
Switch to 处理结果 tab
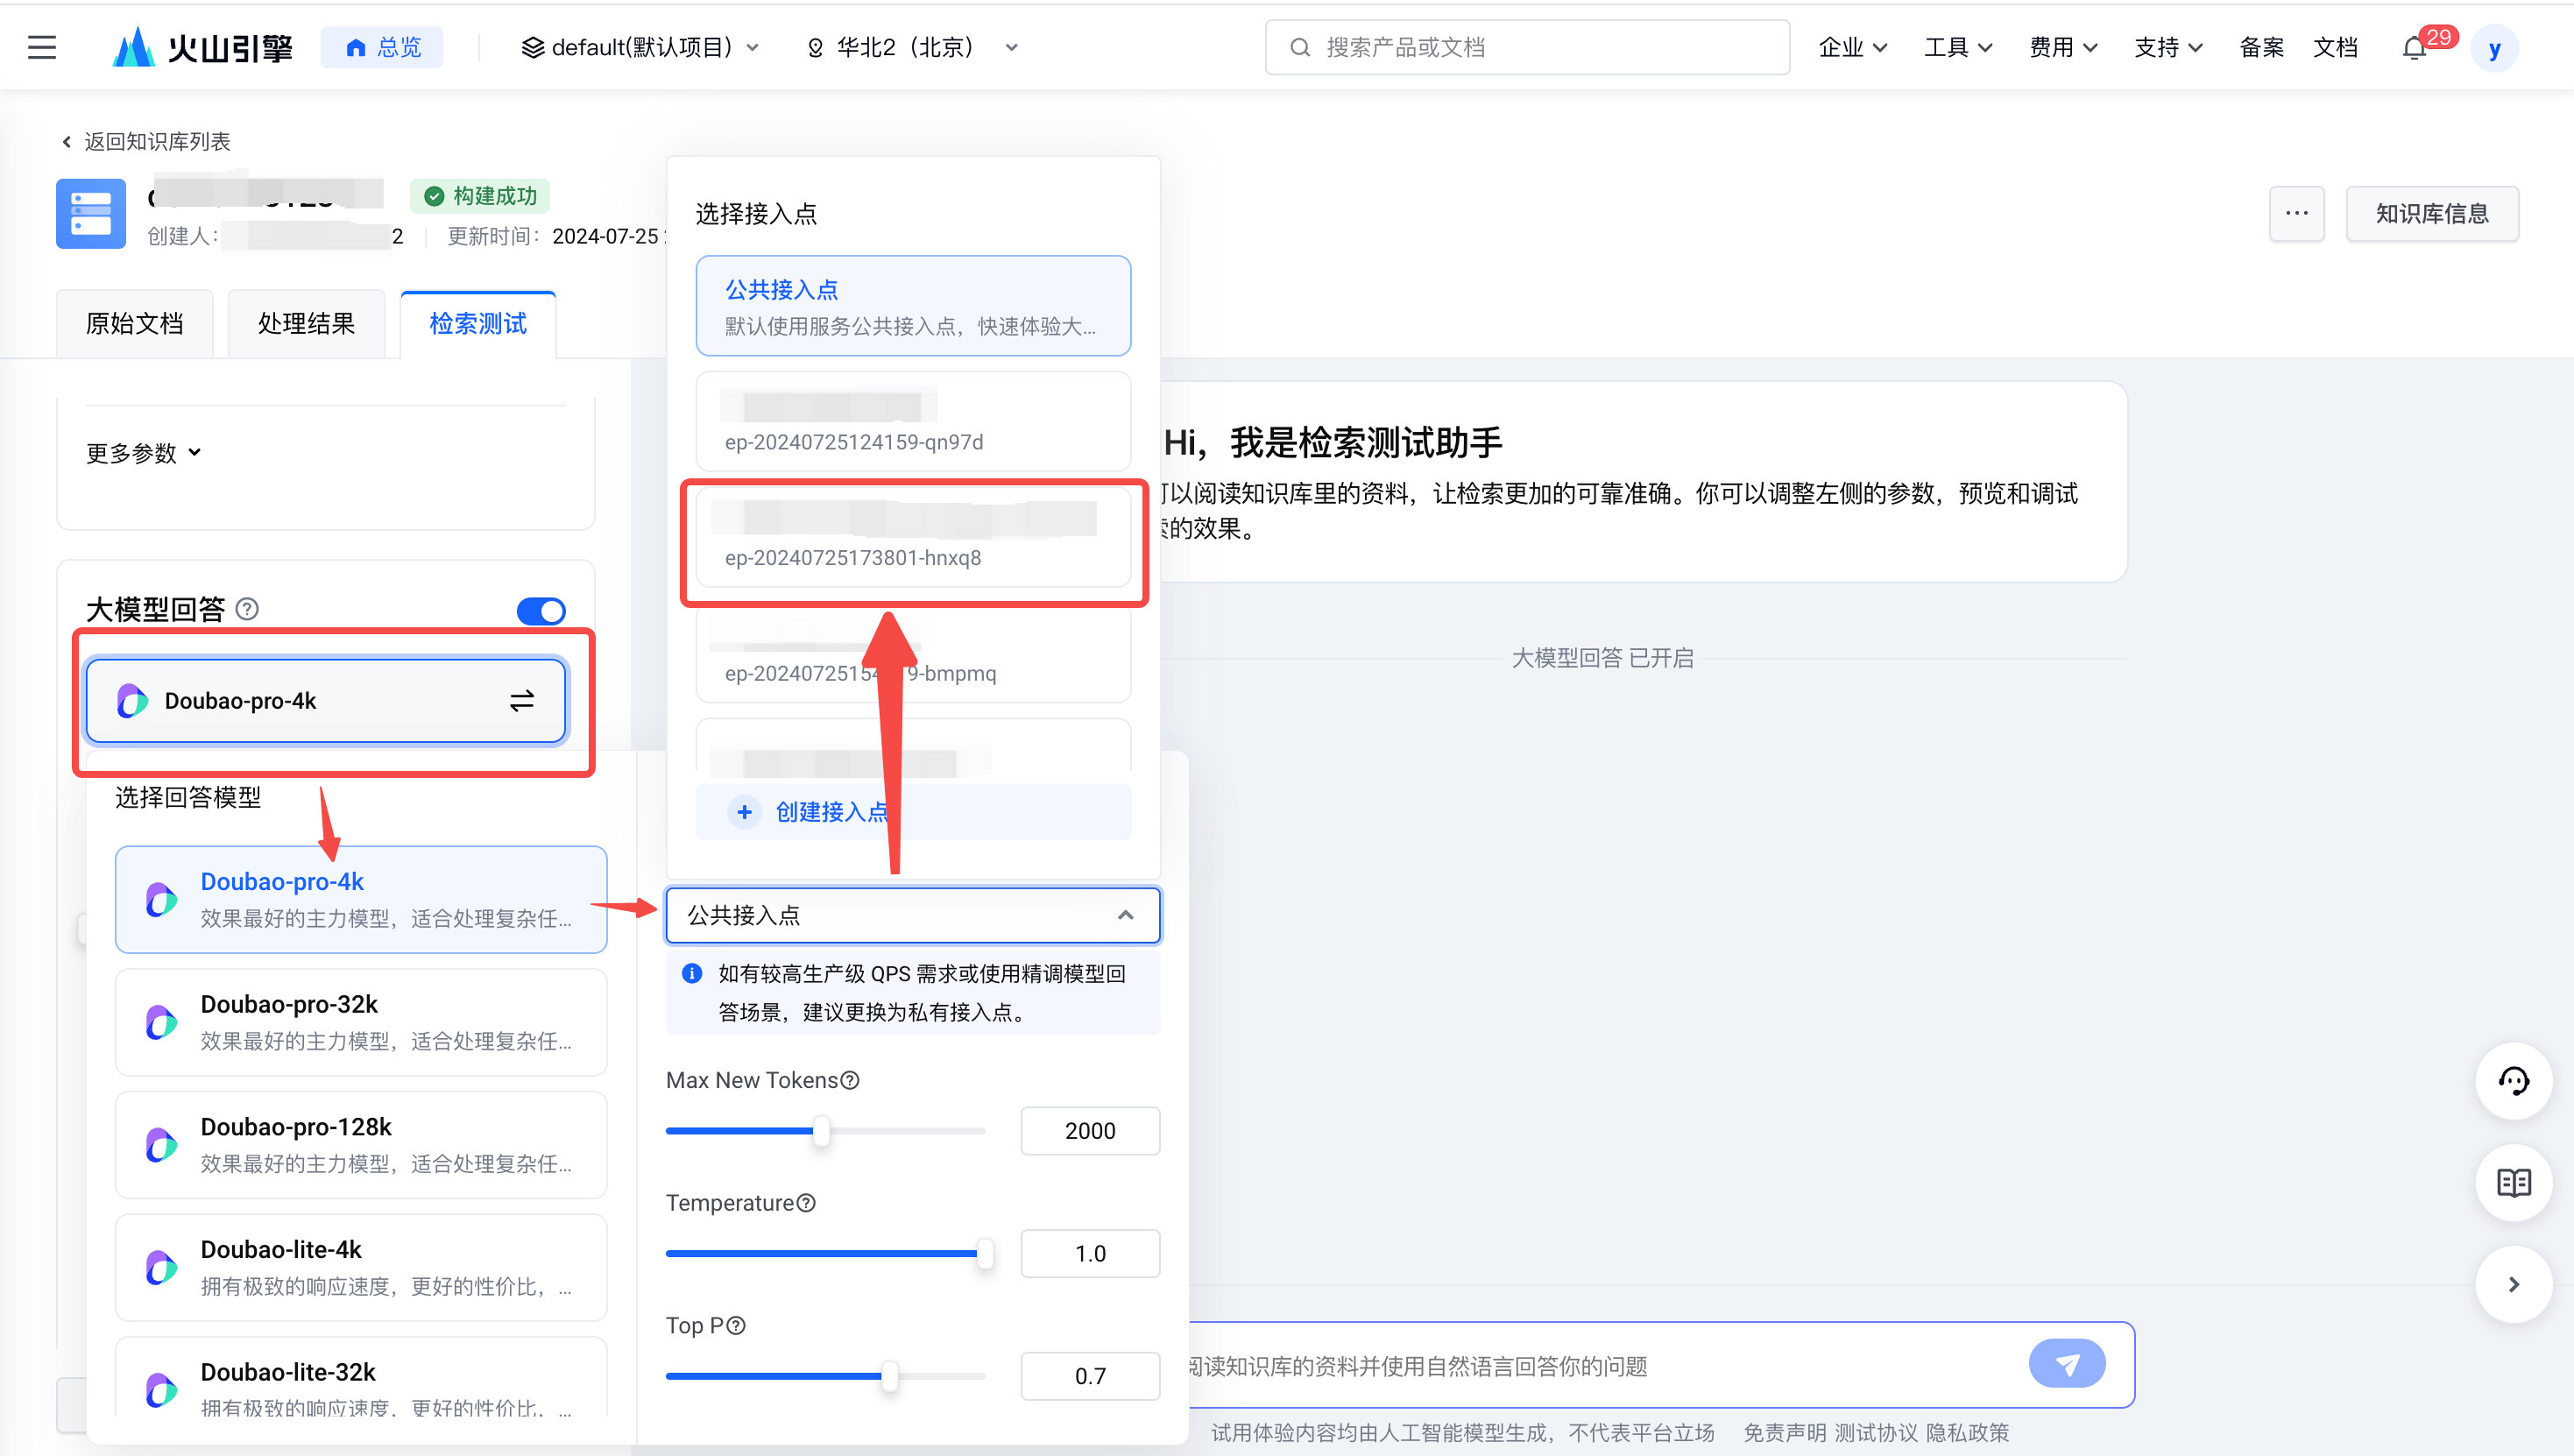pos(306,323)
